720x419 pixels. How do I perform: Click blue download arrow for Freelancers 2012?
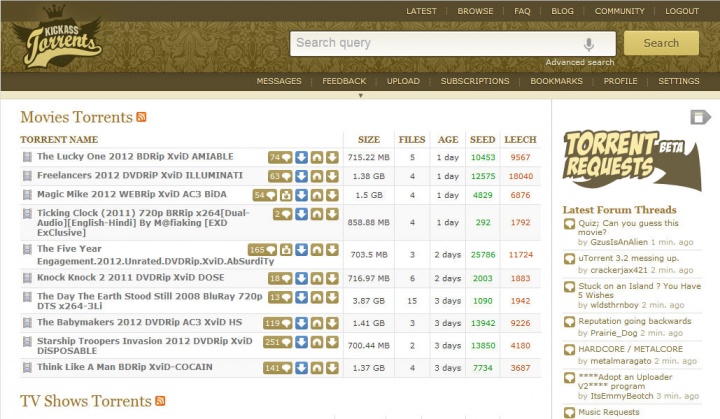click(x=301, y=176)
